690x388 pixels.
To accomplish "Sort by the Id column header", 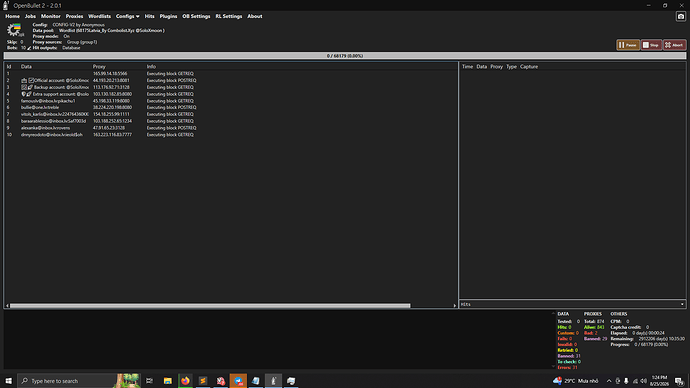I will [x=9, y=67].
